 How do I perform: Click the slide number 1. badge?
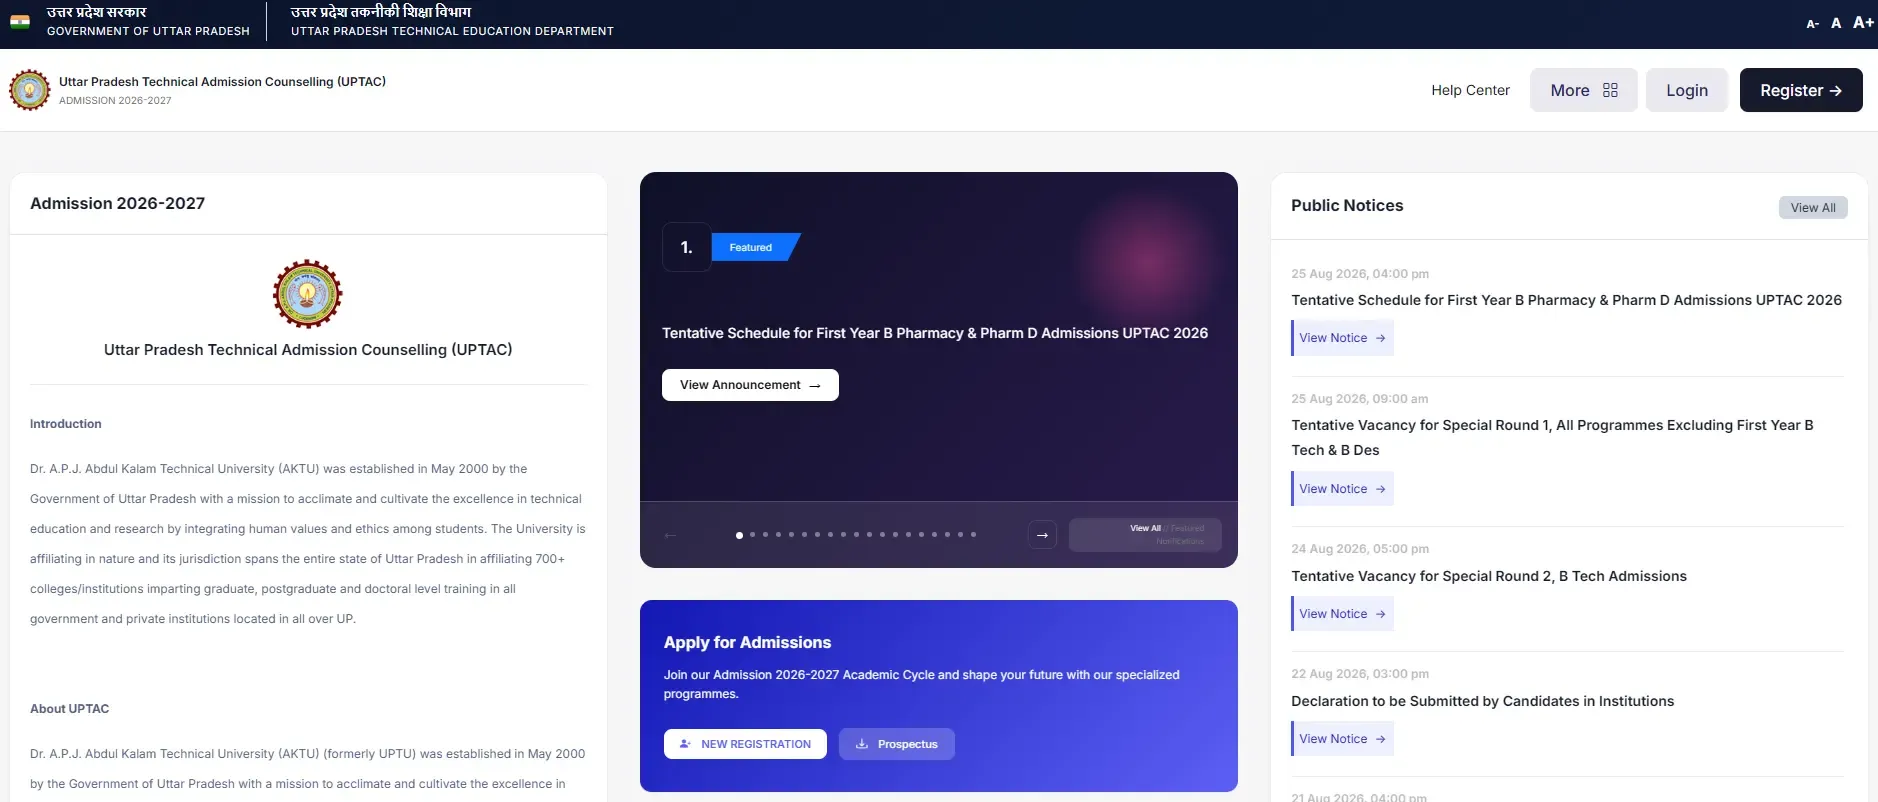coord(687,247)
